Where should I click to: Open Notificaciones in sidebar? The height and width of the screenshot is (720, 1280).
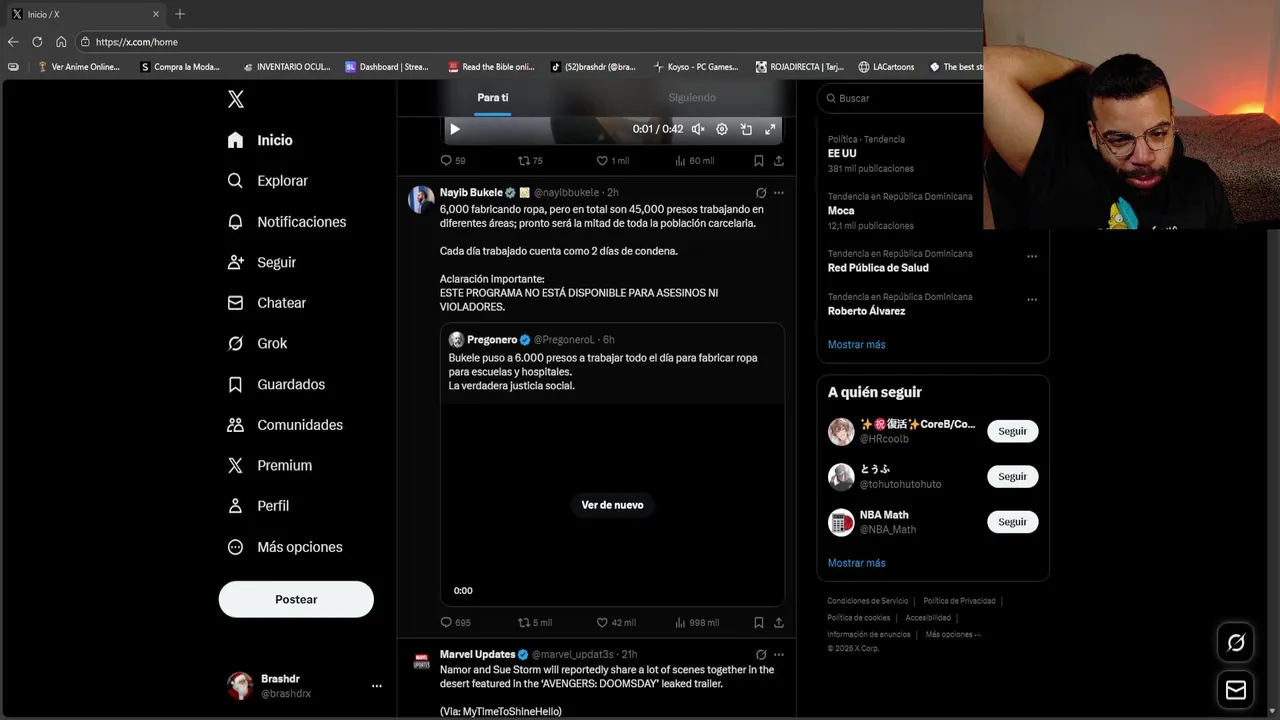[x=286, y=222]
